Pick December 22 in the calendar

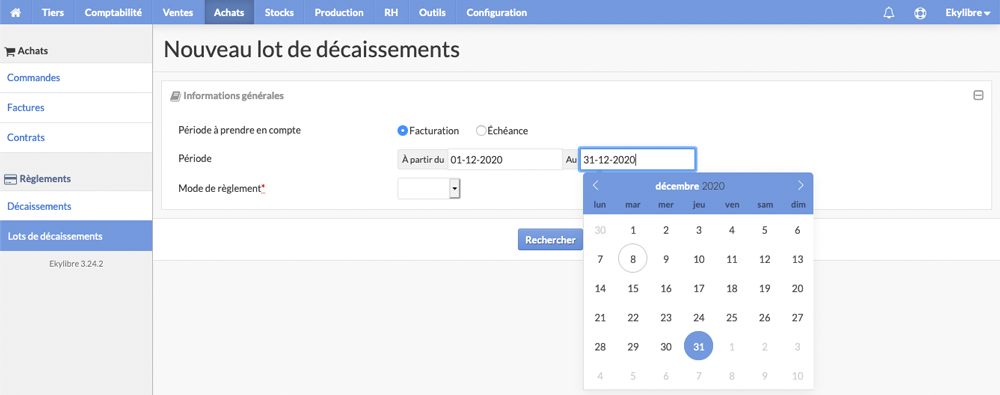click(633, 317)
